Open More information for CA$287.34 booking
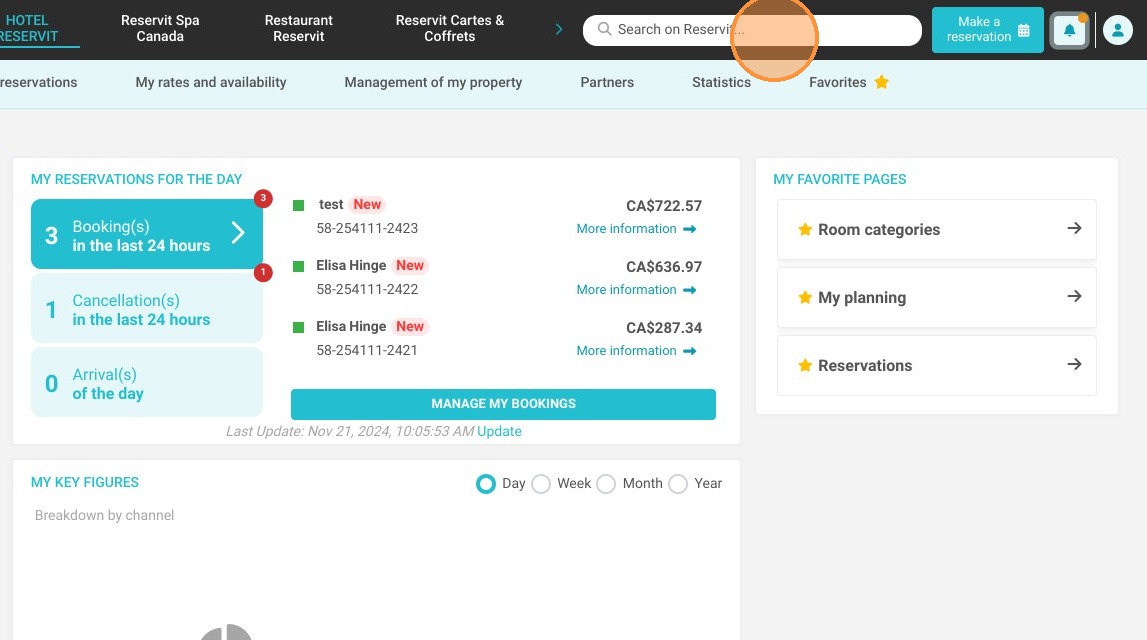The width and height of the screenshot is (1147, 640). click(x=636, y=350)
